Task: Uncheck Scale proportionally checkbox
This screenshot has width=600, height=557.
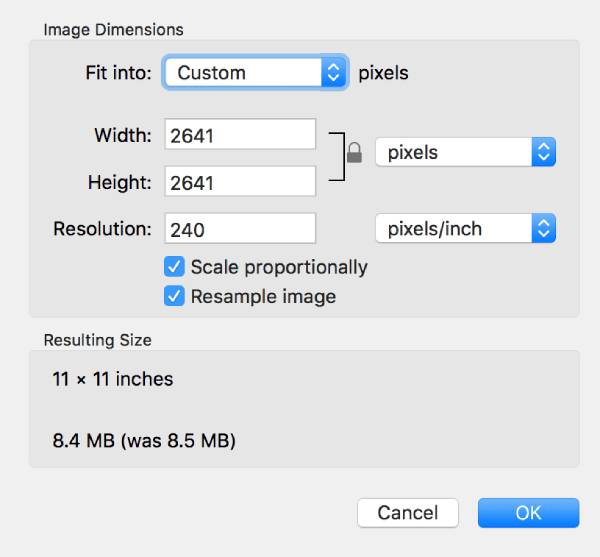Action: (x=175, y=267)
